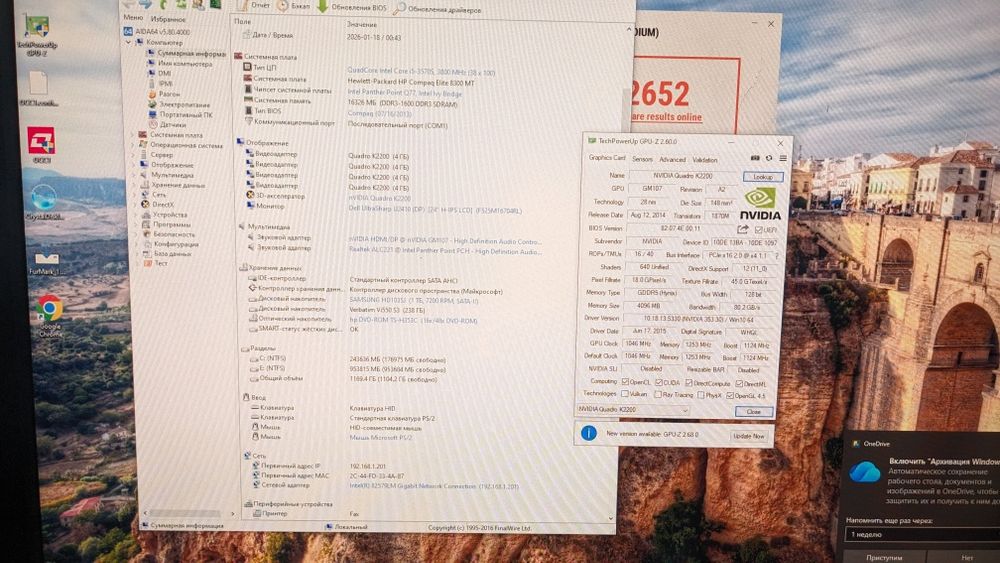Select Разгон in the AIDA64 tree
The width and height of the screenshot is (1000, 563).
click(165, 94)
